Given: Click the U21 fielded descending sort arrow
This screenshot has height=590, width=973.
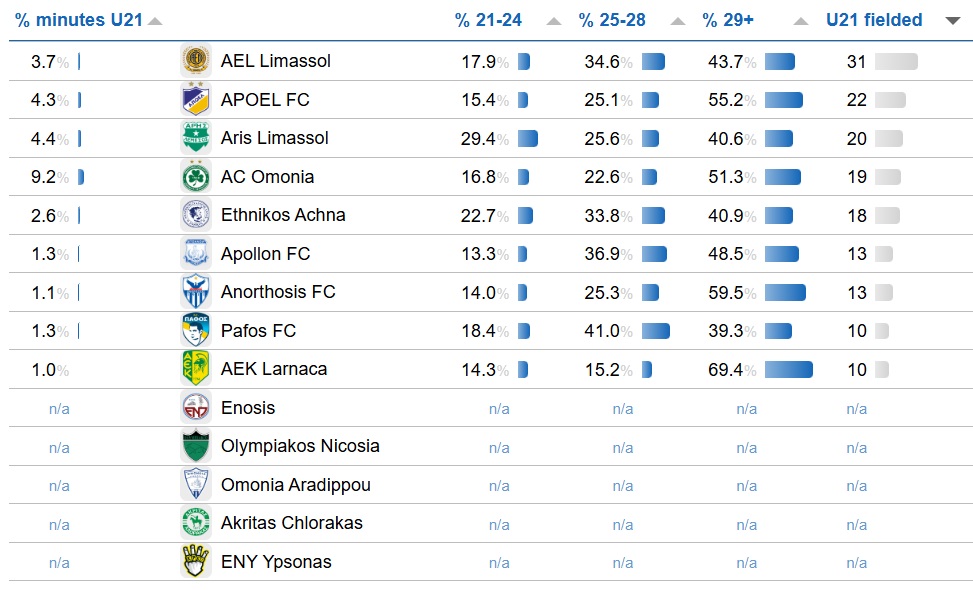Looking at the screenshot, I should 953,21.
